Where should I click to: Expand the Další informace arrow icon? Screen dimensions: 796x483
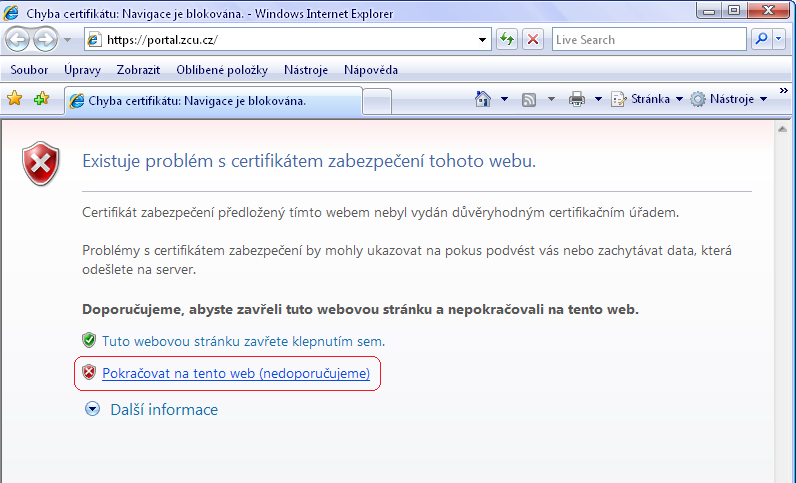click(x=92, y=409)
